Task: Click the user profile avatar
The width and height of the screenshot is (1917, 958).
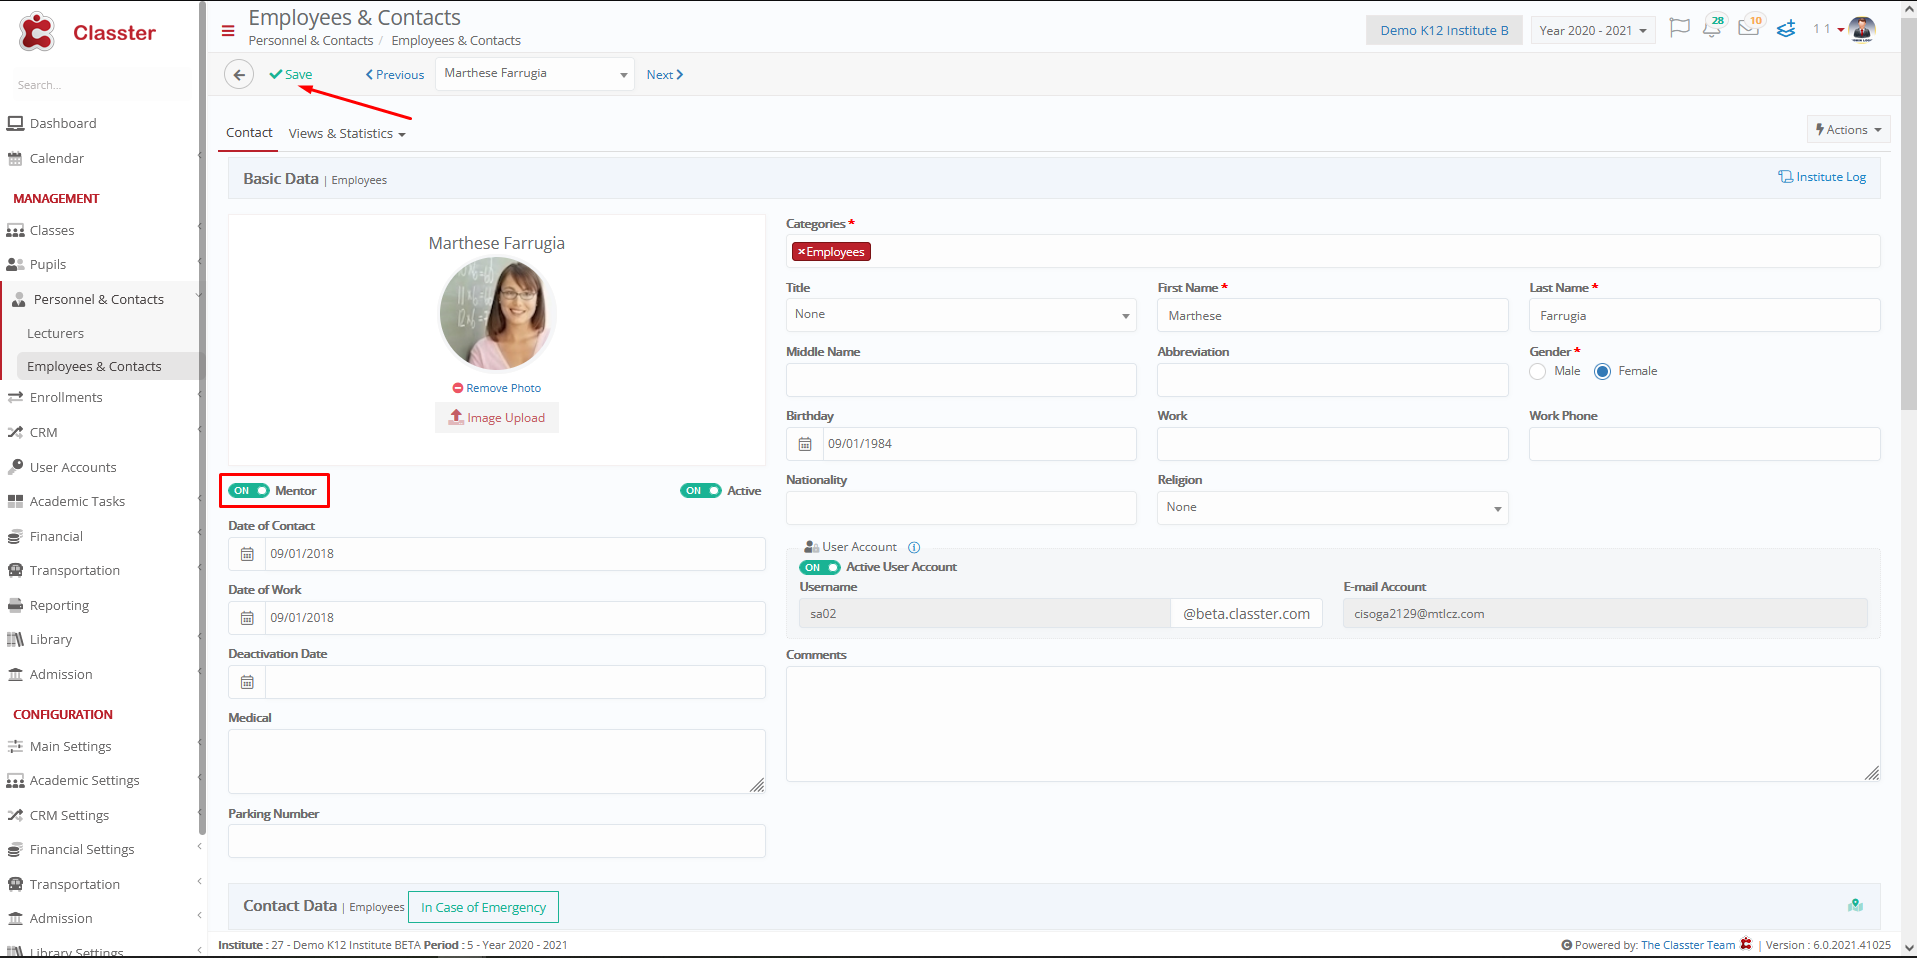Action: tap(1862, 30)
